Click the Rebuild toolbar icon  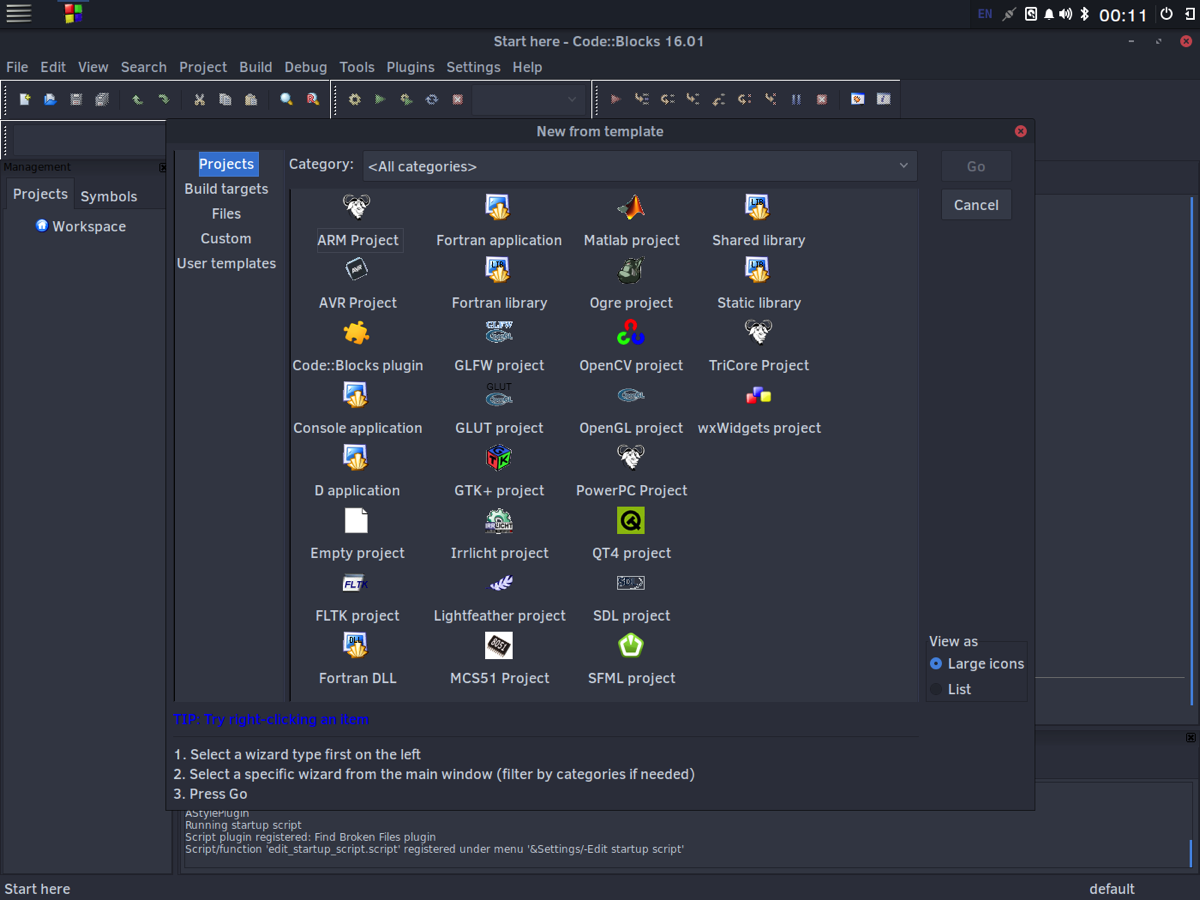432,100
